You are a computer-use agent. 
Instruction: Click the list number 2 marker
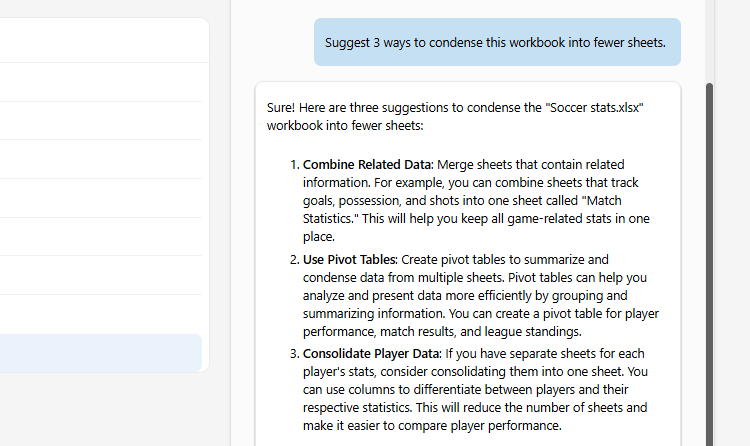(294, 259)
